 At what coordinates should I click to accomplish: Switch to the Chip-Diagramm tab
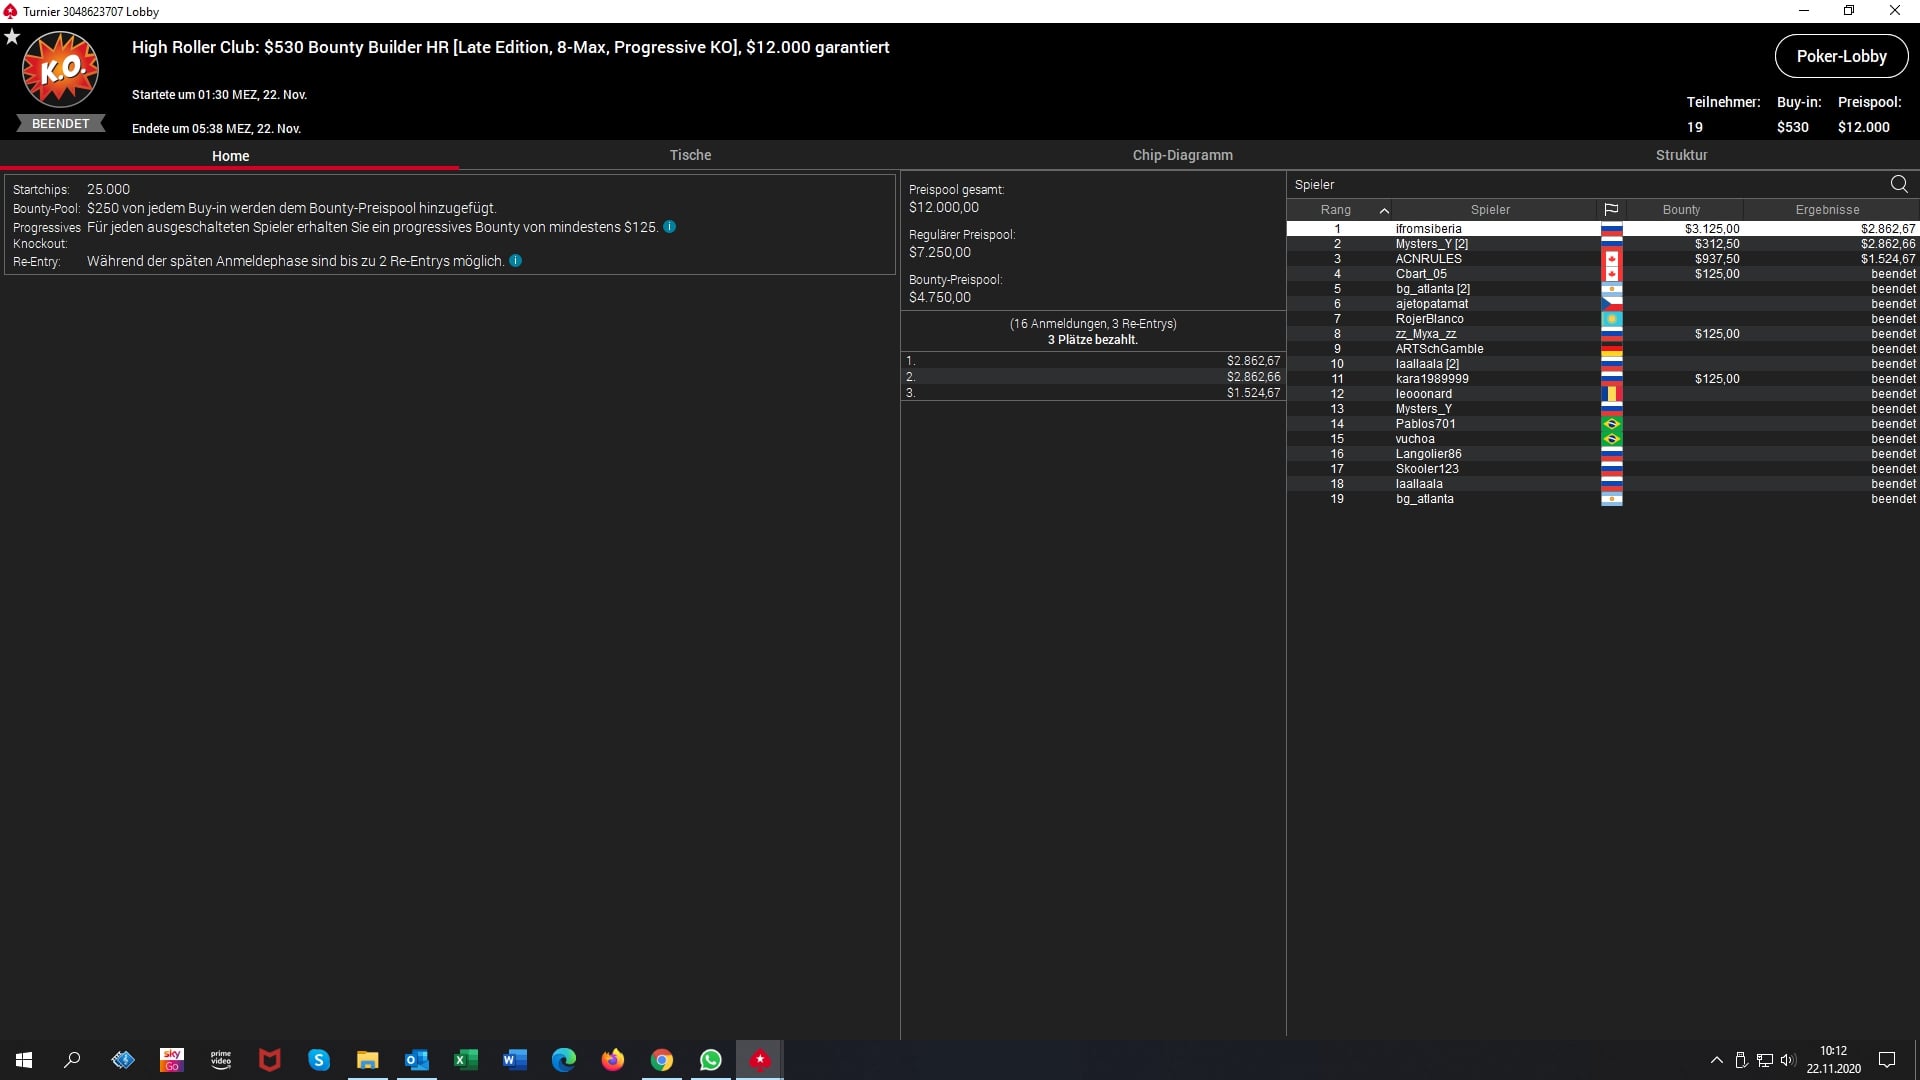tap(1182, 155)
